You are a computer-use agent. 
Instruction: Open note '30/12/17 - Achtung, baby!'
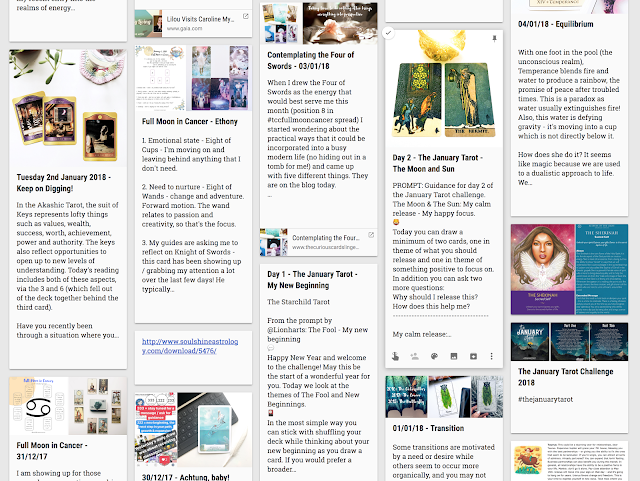[x=186, y=477]
